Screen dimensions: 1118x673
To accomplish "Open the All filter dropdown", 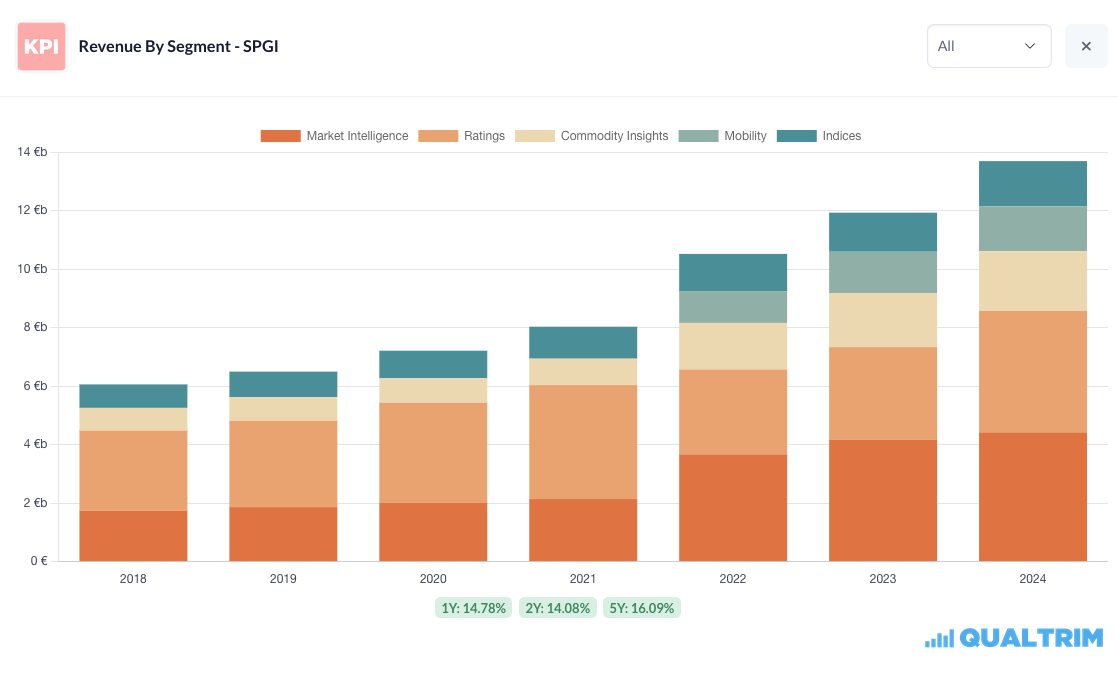I will point(989,46).
